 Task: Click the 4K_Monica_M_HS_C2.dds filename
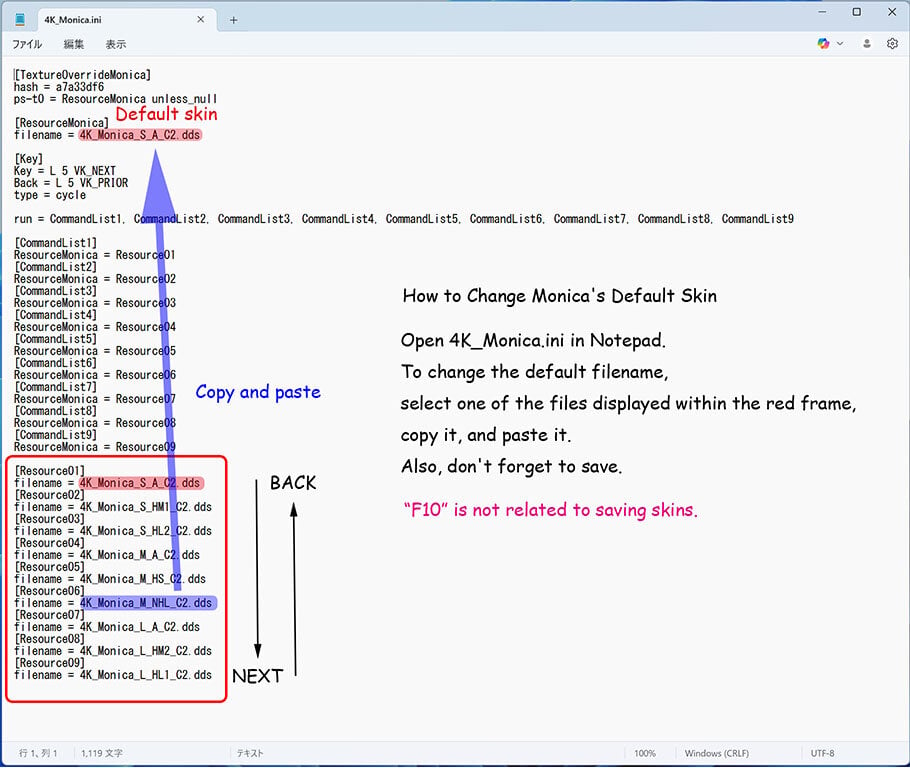coord(143,579)
